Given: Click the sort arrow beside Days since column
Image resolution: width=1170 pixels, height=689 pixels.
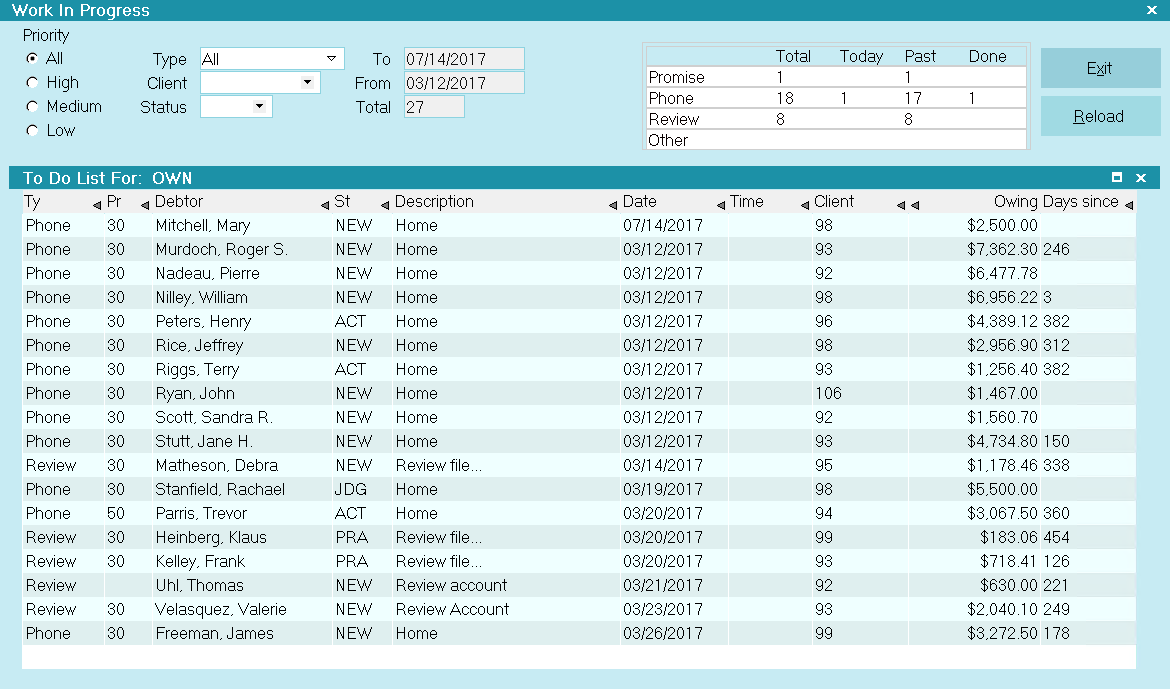Looking at the screenshot, I should tap(1128, 205).
